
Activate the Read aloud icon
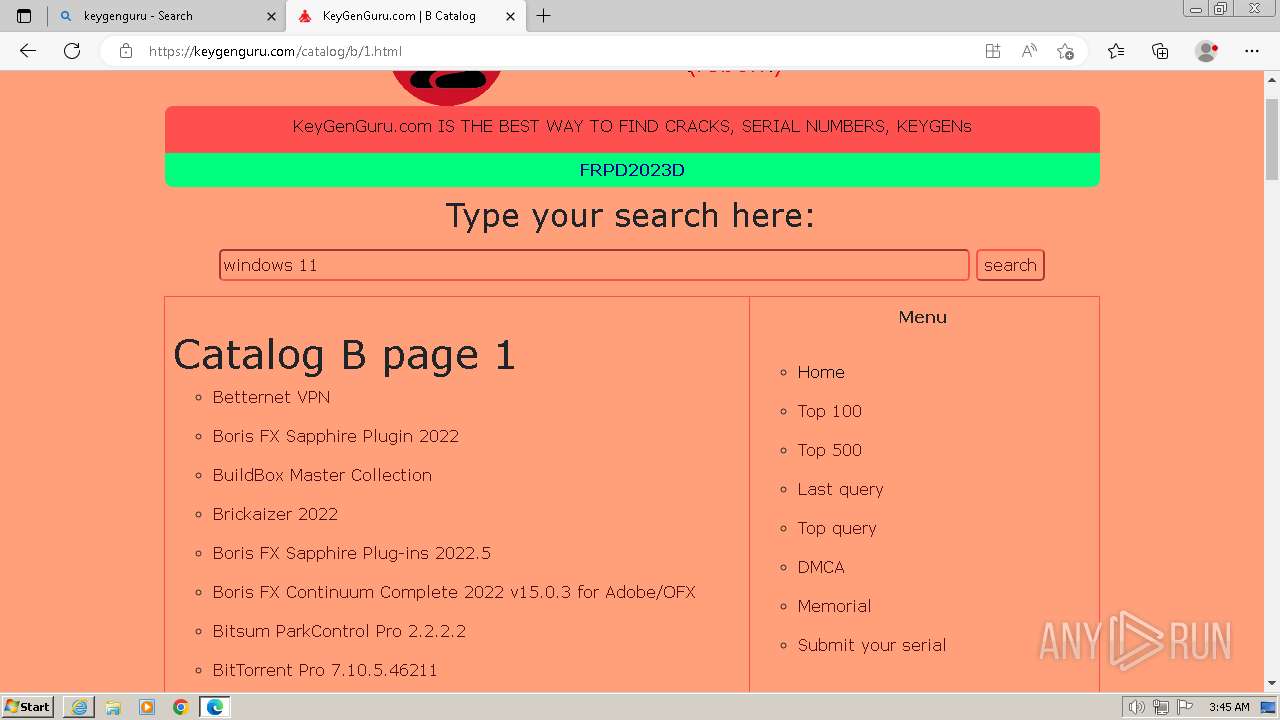[x=1028, y=51]
